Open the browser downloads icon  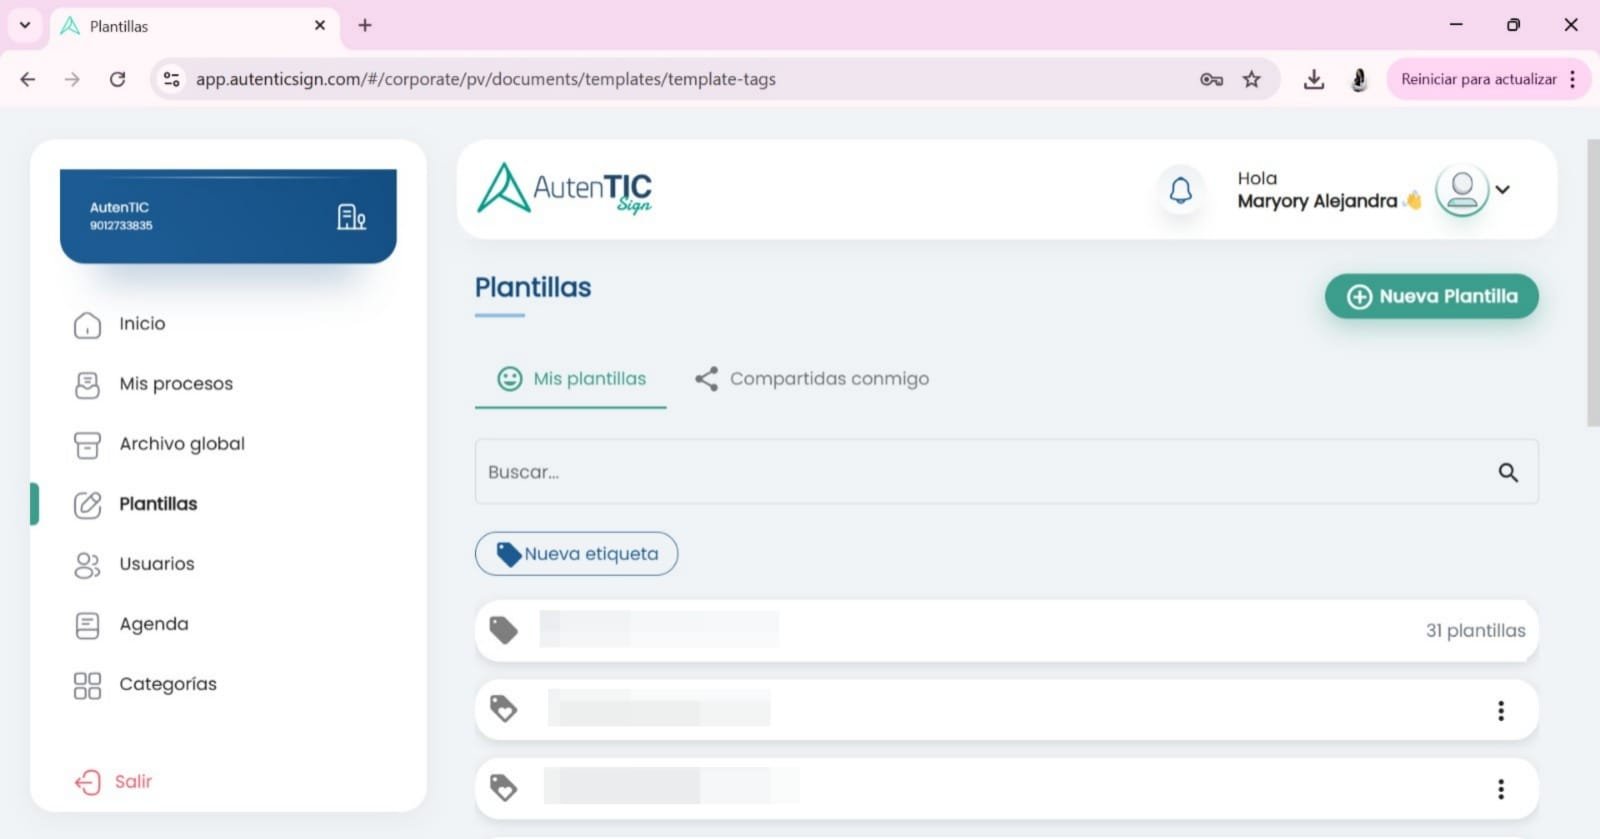click(x=1314, y=79)
